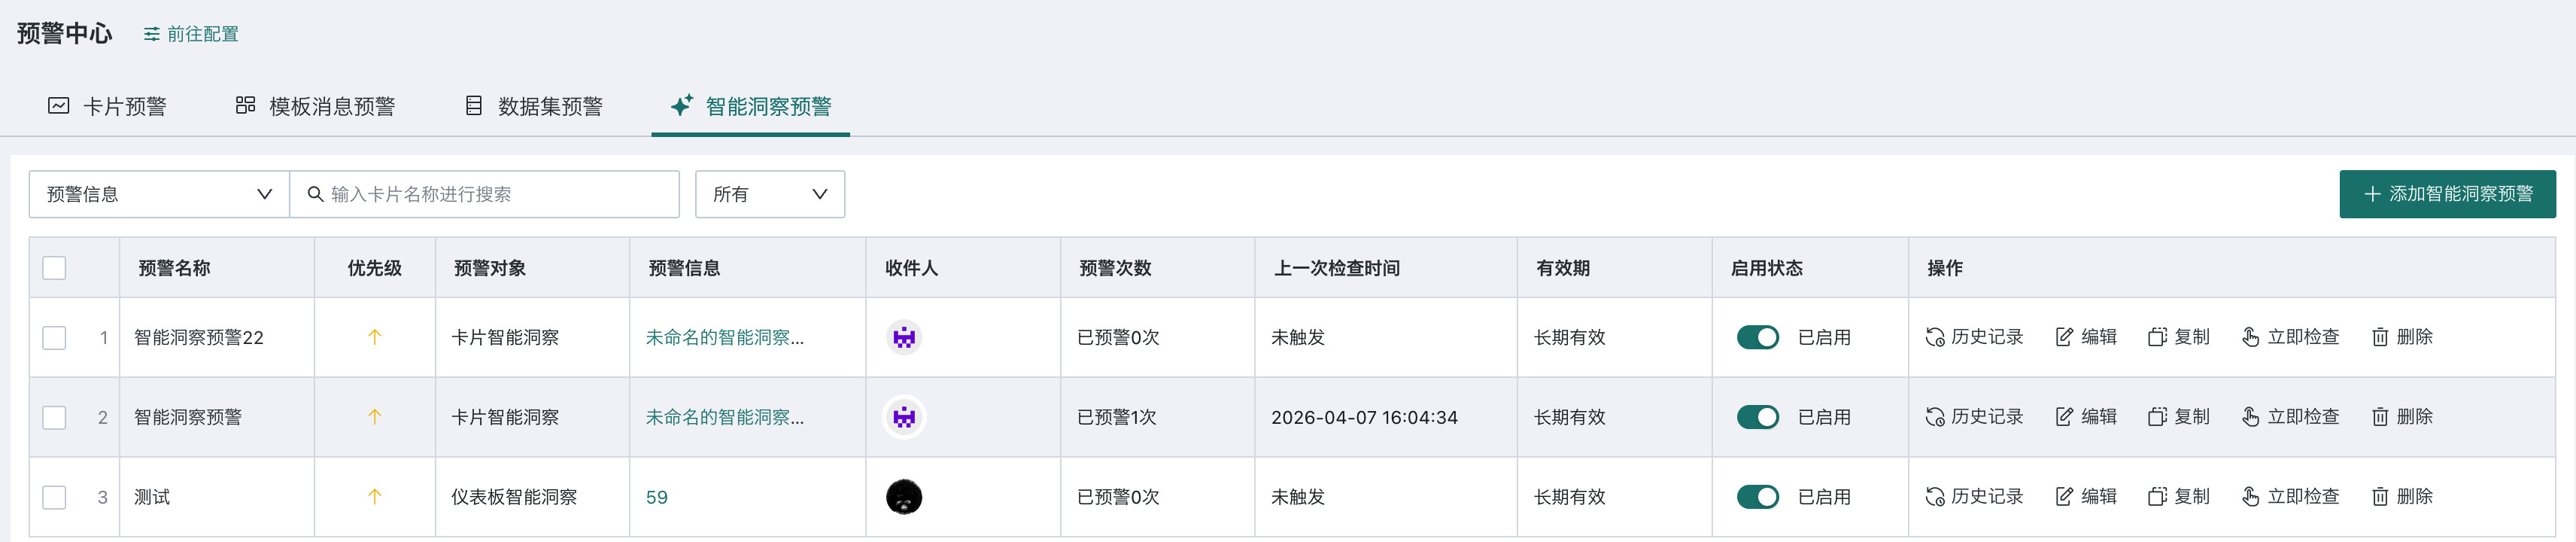Run 立即检查 for 智能洞察预警22
Screen dimensions: 2576x542
2290,337
